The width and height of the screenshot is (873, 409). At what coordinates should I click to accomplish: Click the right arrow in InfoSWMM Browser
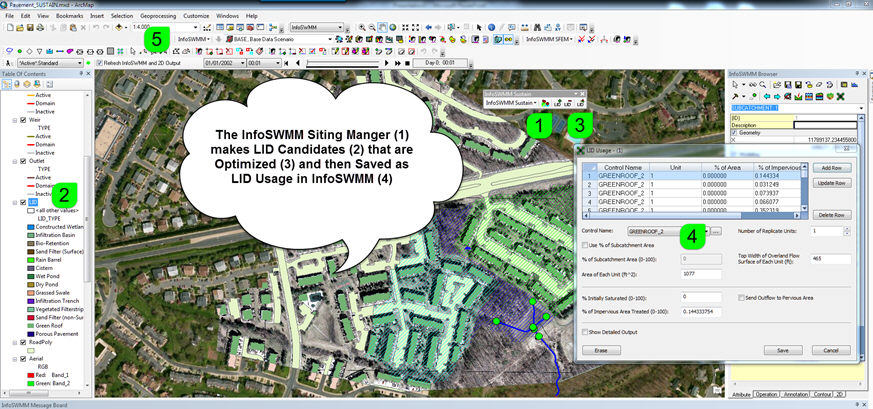[x=777, y=96]
